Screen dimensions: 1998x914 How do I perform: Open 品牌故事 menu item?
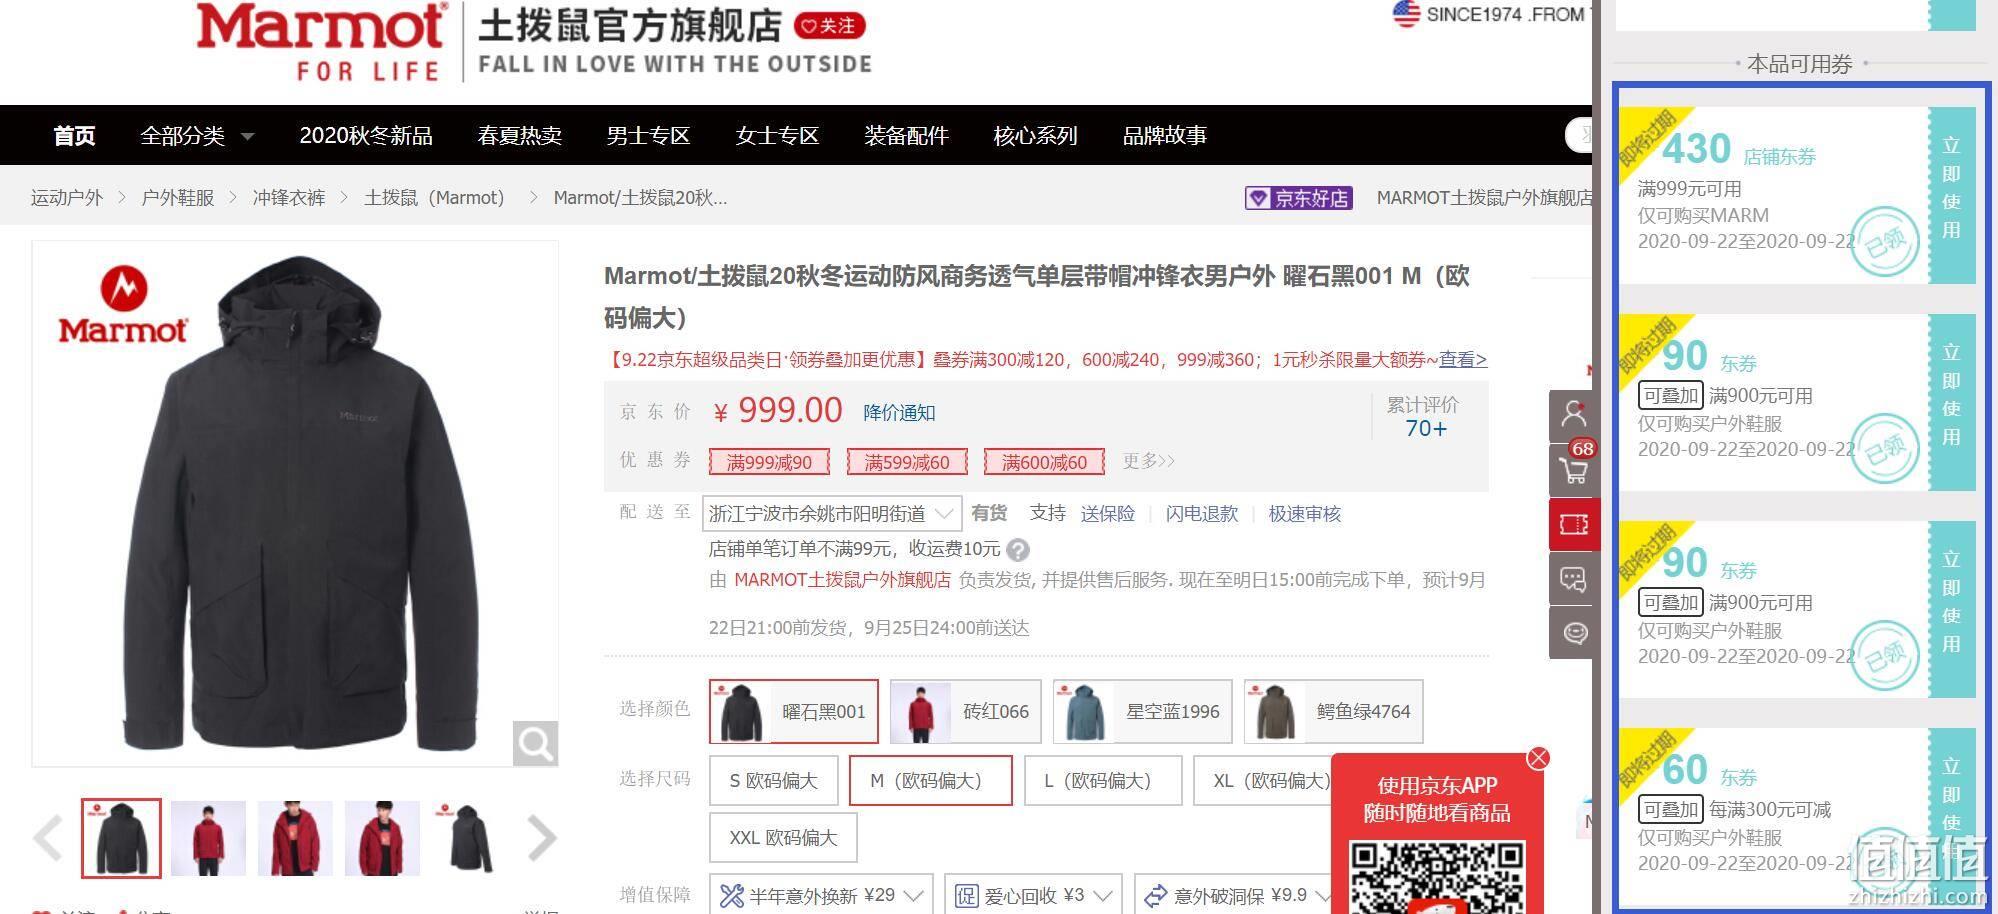click(1165, 135)
